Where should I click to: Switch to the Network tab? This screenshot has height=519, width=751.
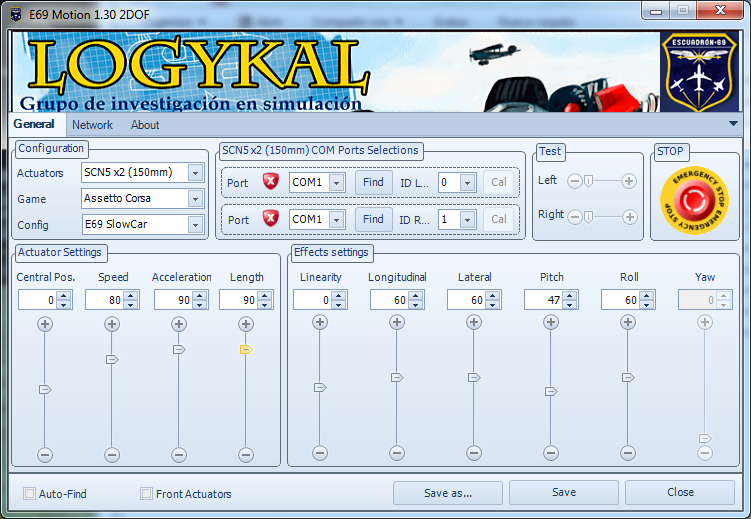click(x=92, y=125)
